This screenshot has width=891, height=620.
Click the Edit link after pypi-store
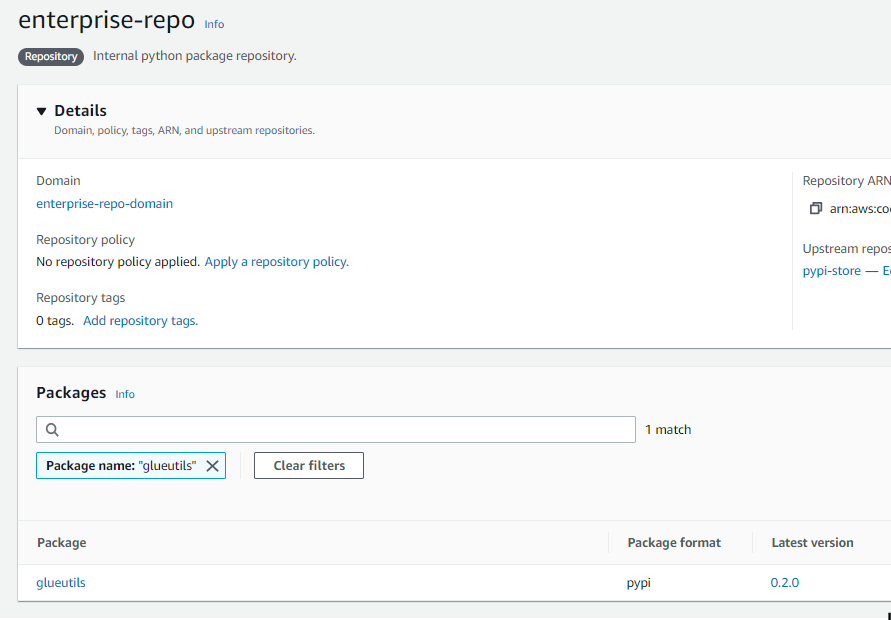(x=886, y=270)
